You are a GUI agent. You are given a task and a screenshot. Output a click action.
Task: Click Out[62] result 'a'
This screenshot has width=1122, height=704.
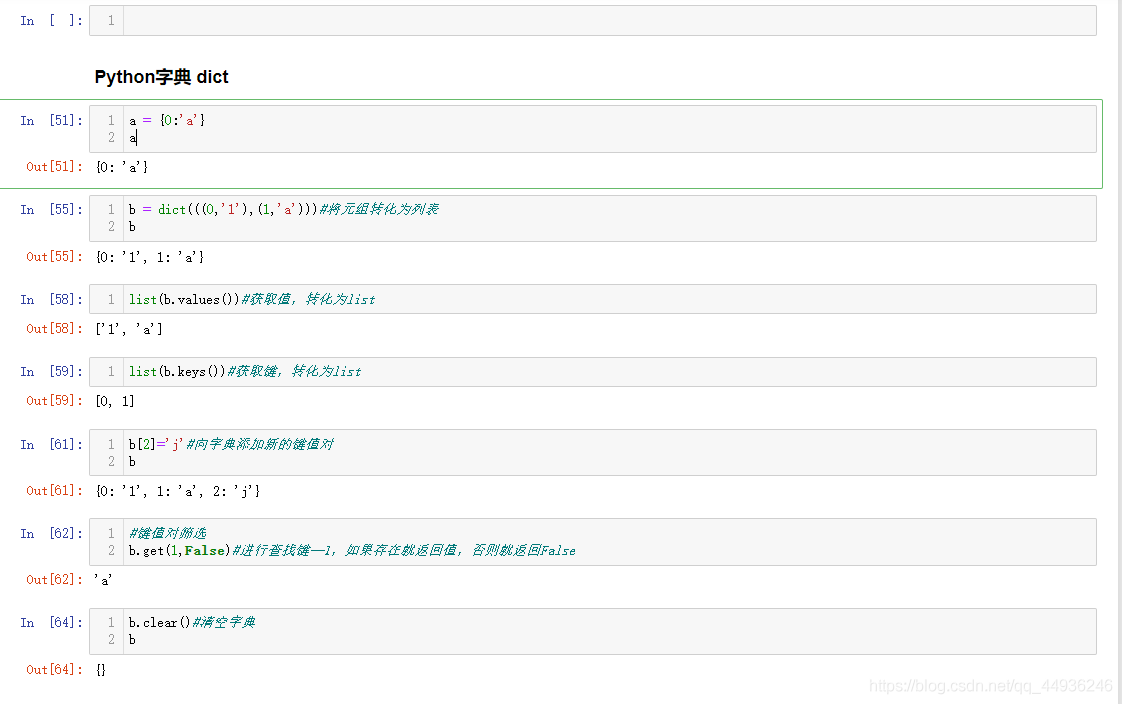click(x=103, y=580)
